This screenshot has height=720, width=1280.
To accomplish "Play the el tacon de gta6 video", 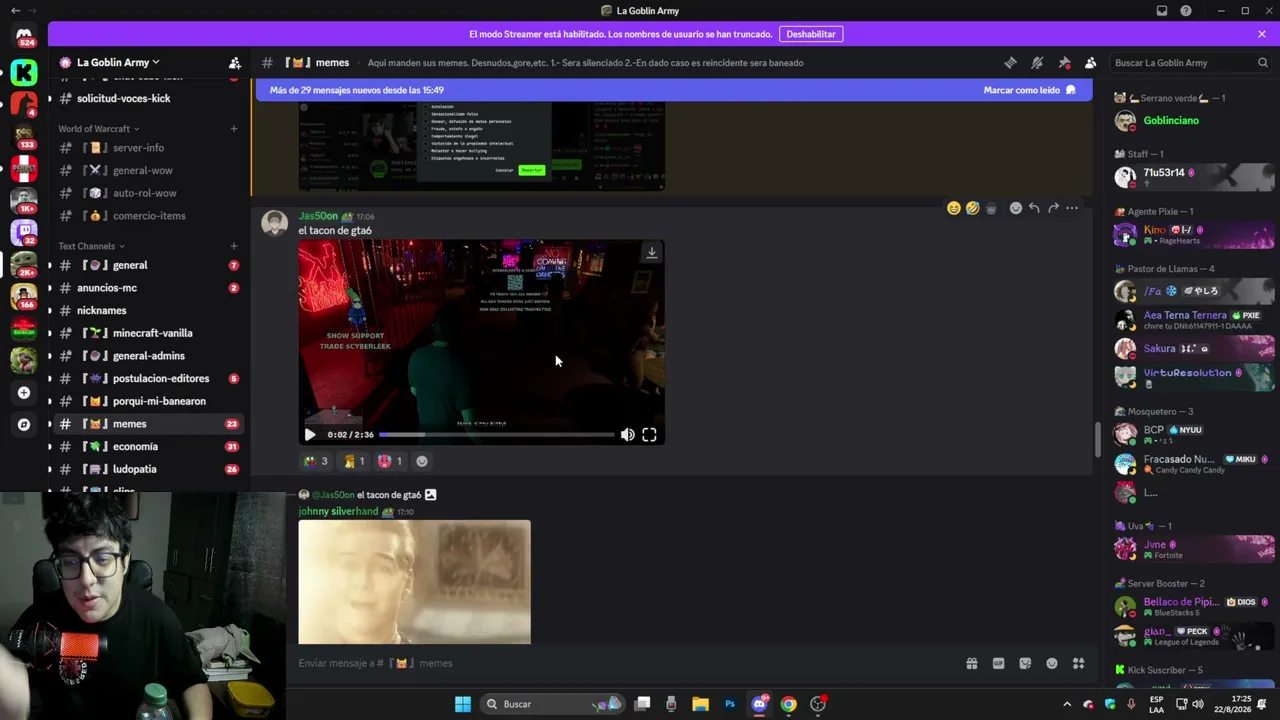I will coord(310,434).
